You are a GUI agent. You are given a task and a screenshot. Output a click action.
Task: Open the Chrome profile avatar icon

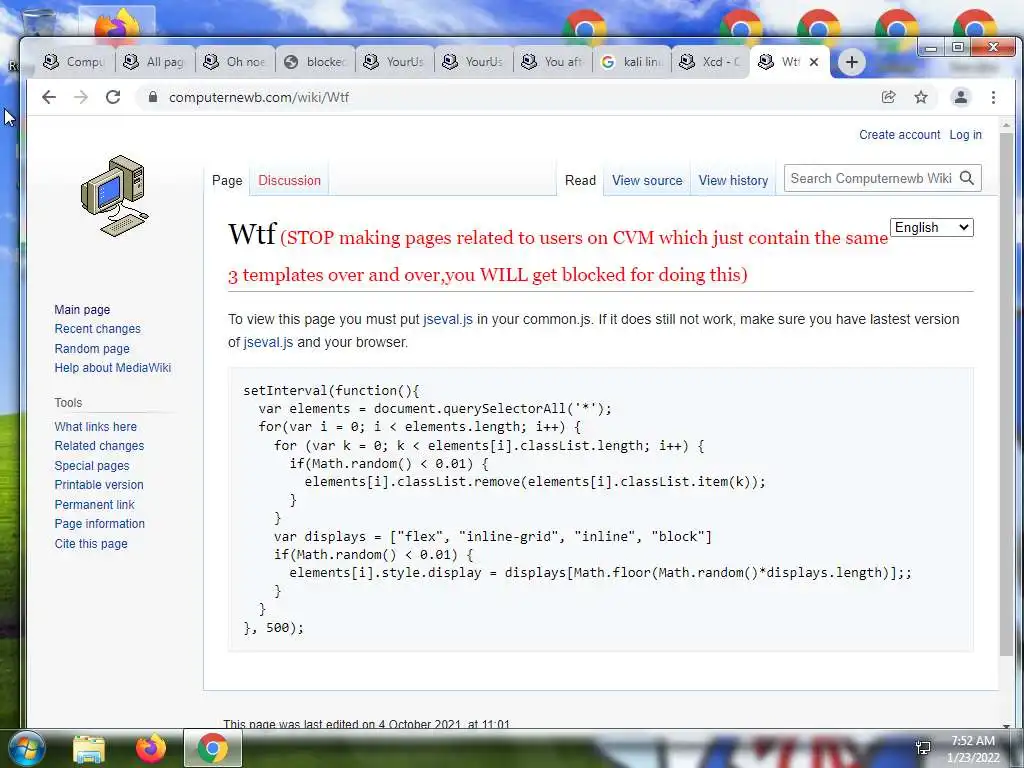961,97
